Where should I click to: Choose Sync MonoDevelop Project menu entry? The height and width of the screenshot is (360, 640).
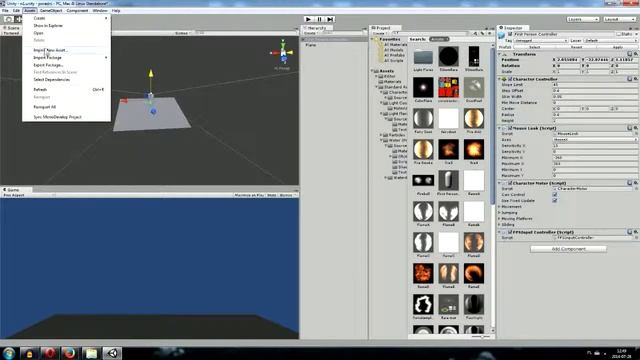(x=66, y=117)
